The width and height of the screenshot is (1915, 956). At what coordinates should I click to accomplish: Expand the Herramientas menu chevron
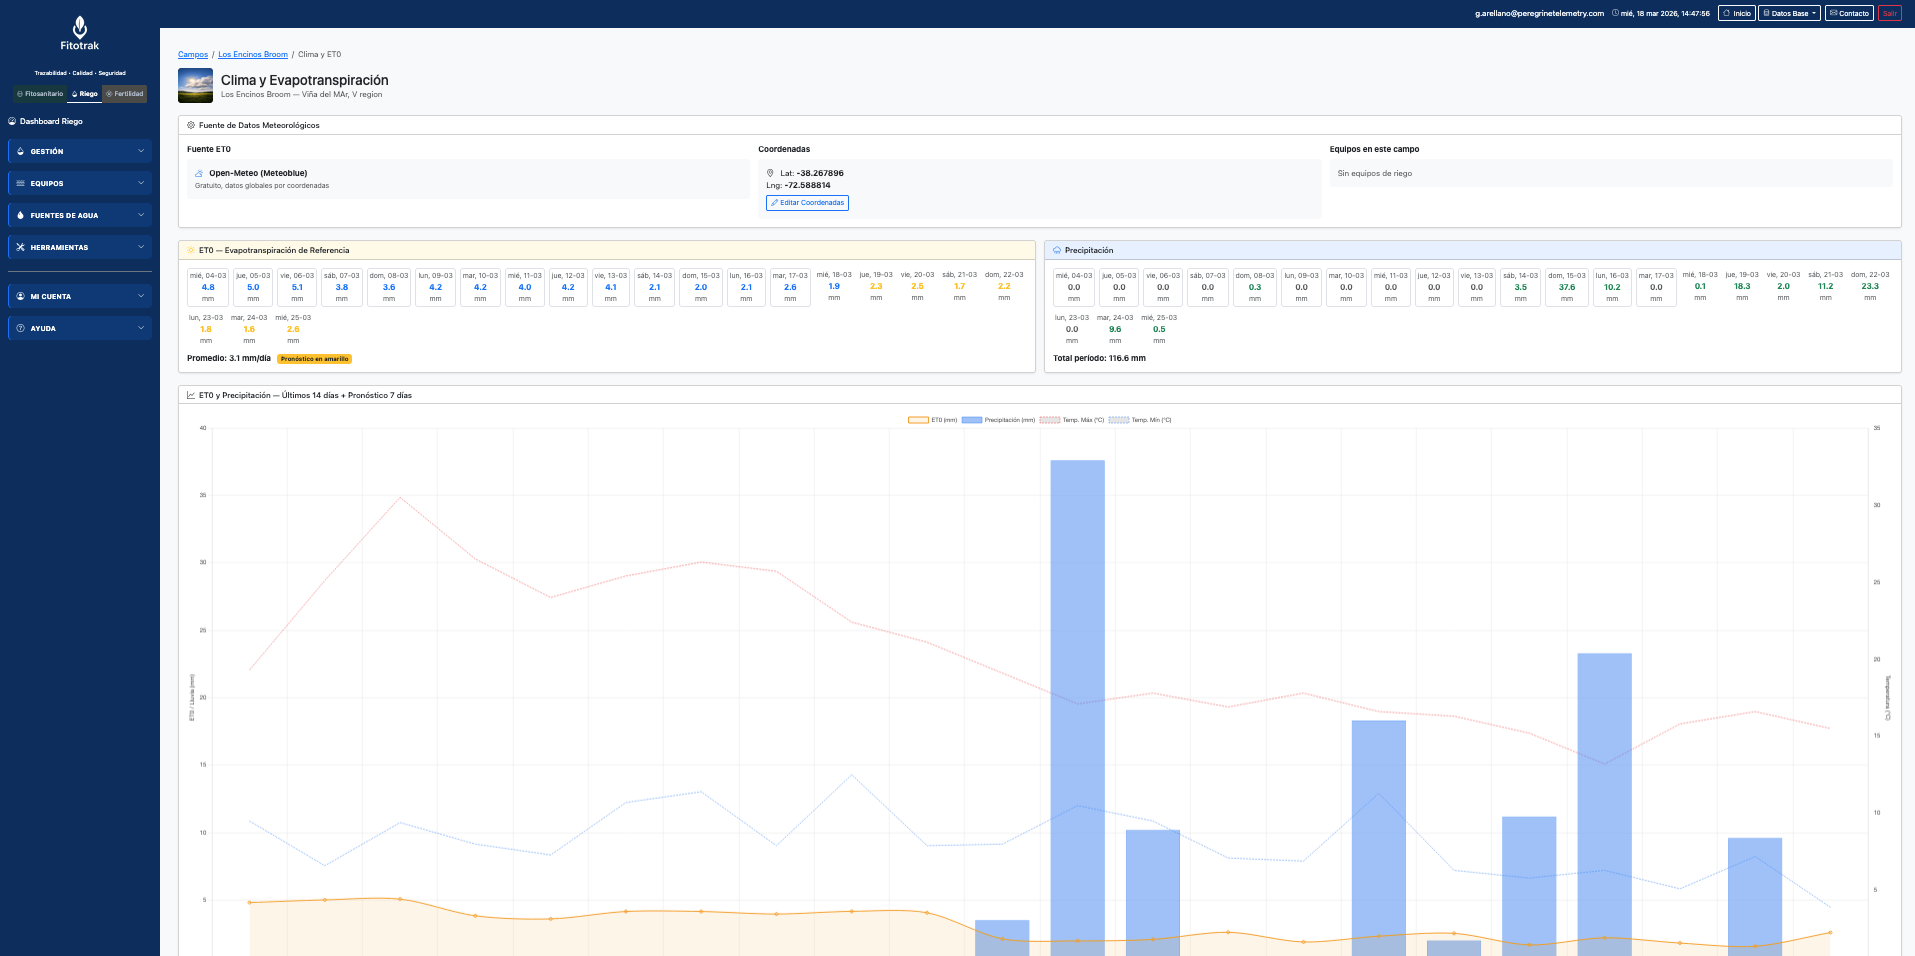click(141, 248)
